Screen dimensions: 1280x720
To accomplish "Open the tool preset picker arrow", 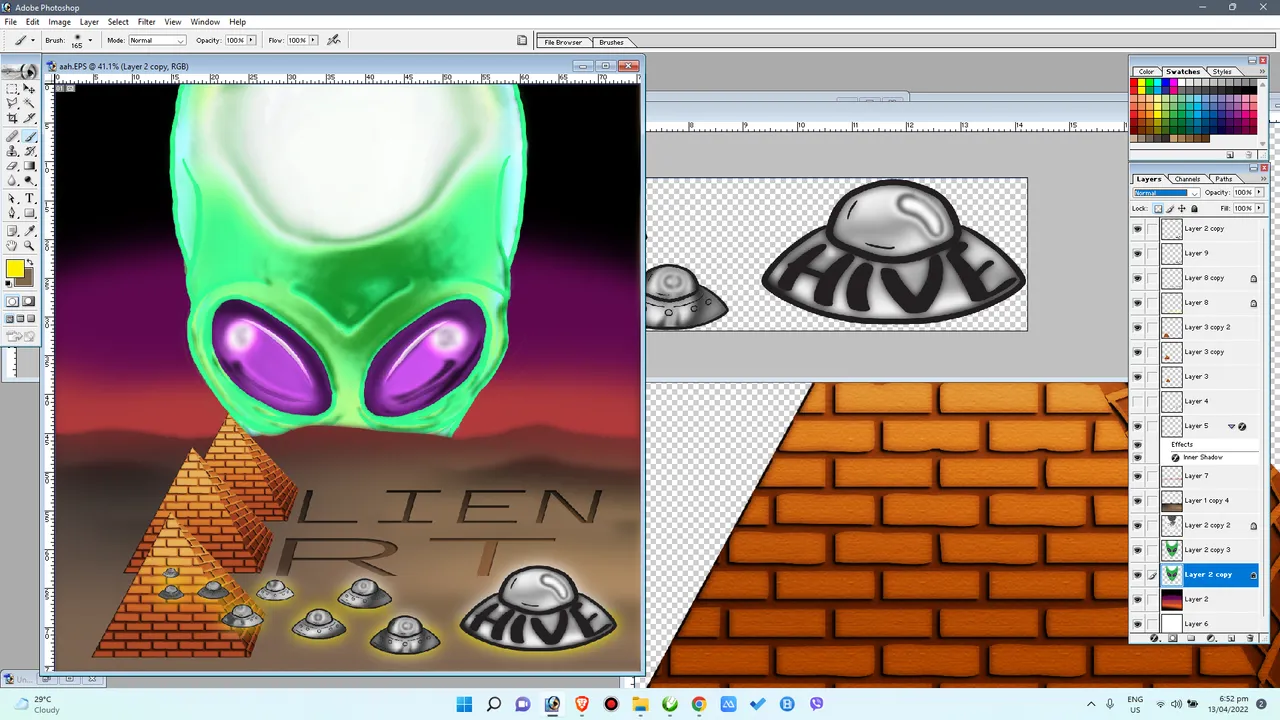I will click(x=33, y=41).
